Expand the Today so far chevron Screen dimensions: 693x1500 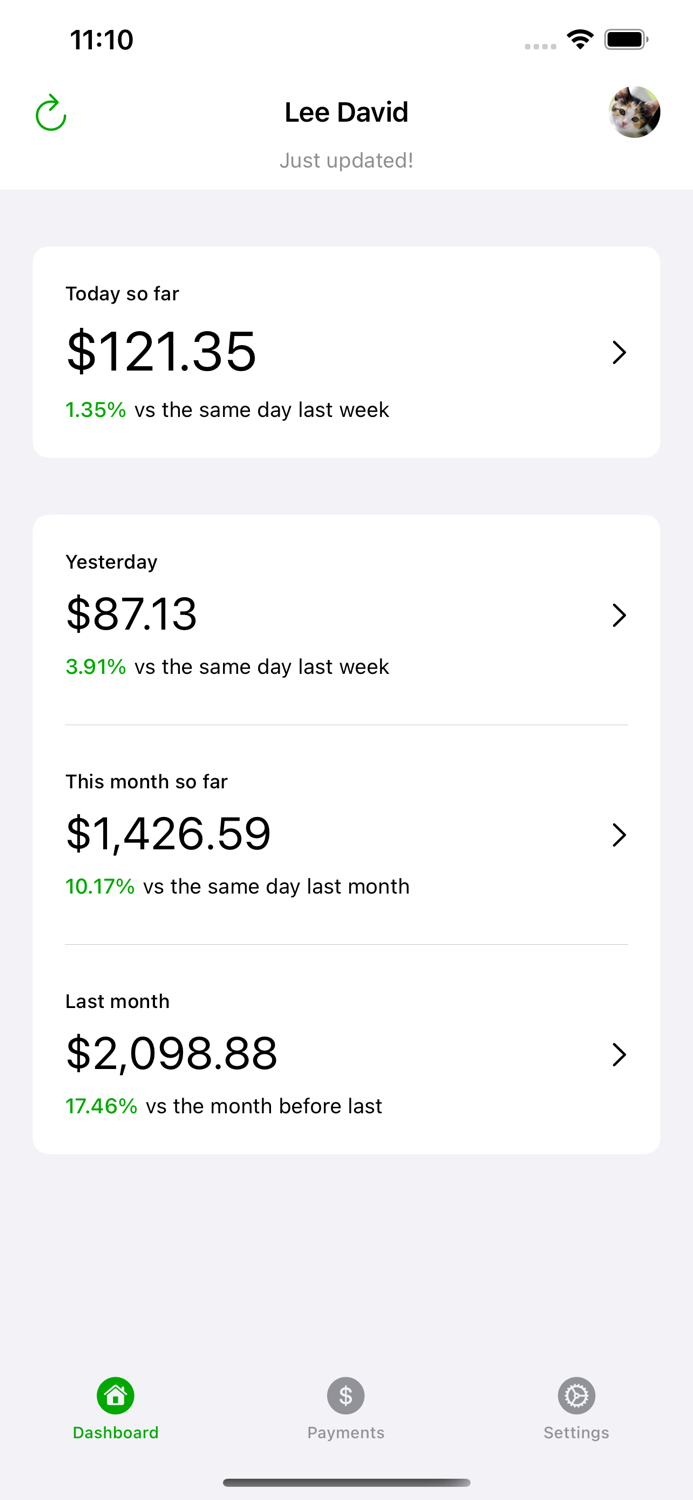pos(619,352)
